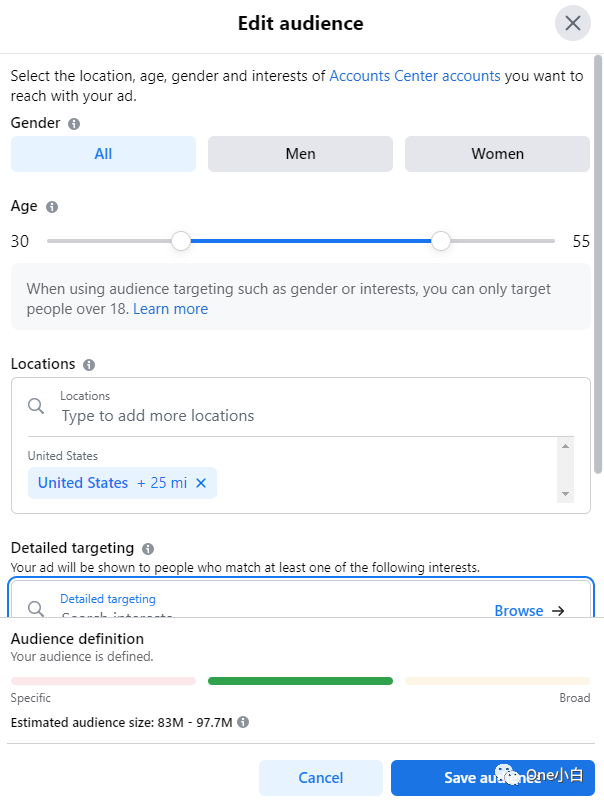Remove the United States location chip

201,483
